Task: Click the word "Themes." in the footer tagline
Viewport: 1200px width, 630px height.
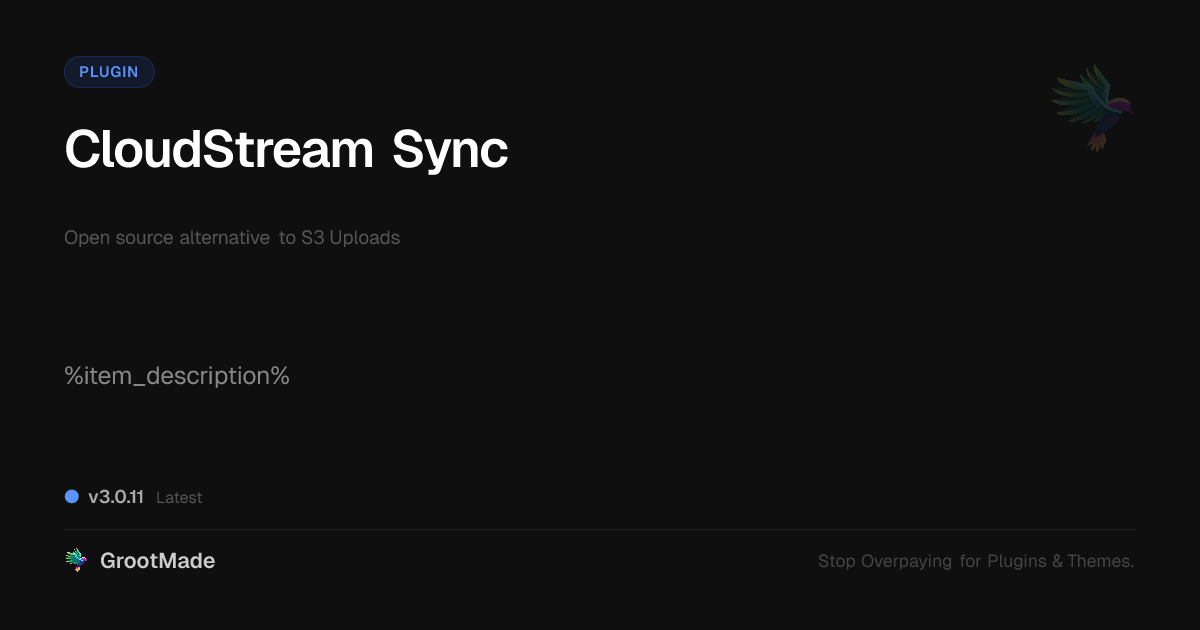Action: tap(1100, 562)
